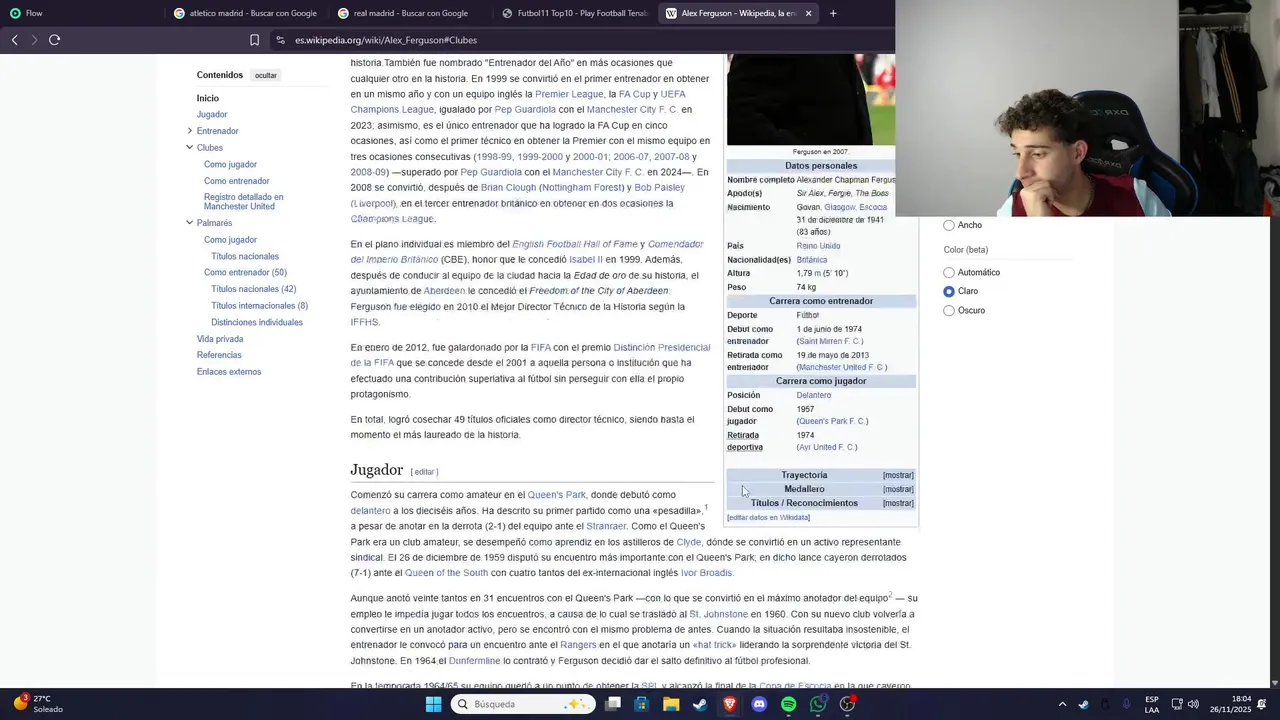The height and width of the screenshot is (720, 1280).
Task: Click the Brave browser taskbar icon
Action: pyautogui.click(x=729, y=704)
